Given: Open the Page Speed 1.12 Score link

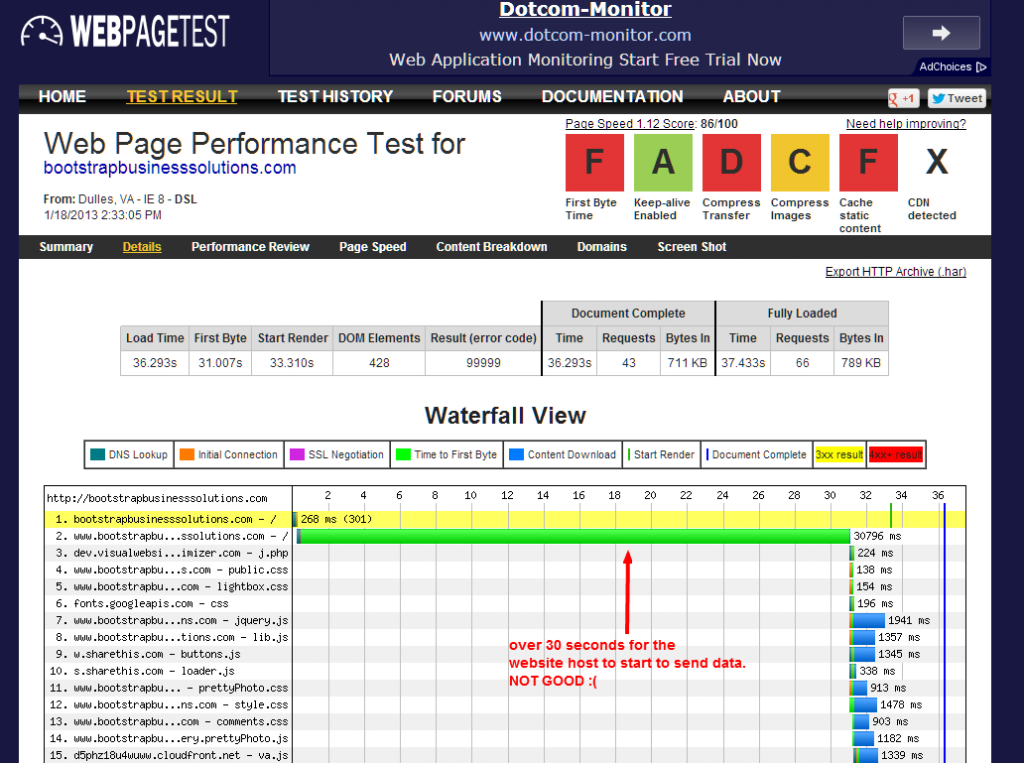Looking at the screenshot, I should pyautogui.click(x=630, y=123).
